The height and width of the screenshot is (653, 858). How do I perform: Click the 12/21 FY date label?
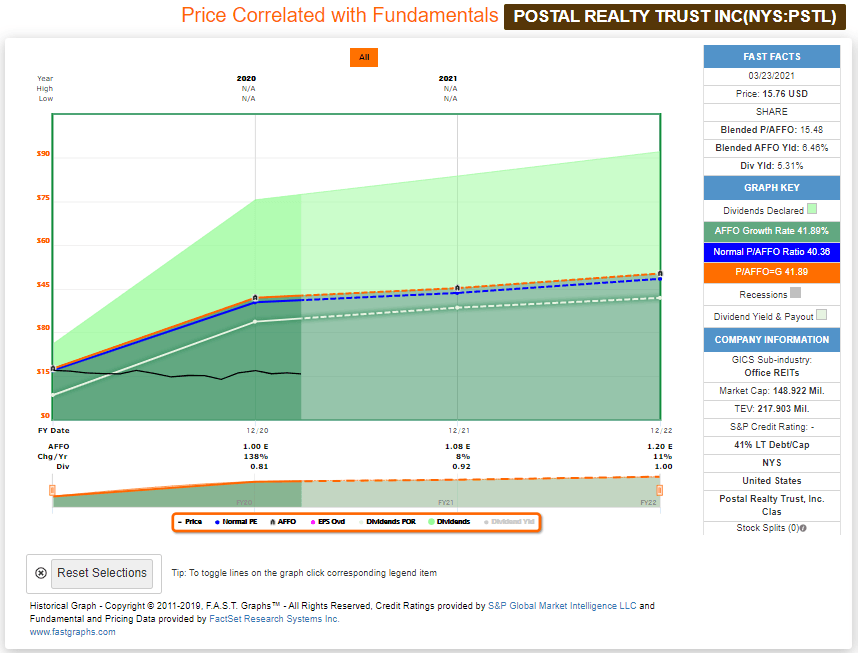(459, 431)
